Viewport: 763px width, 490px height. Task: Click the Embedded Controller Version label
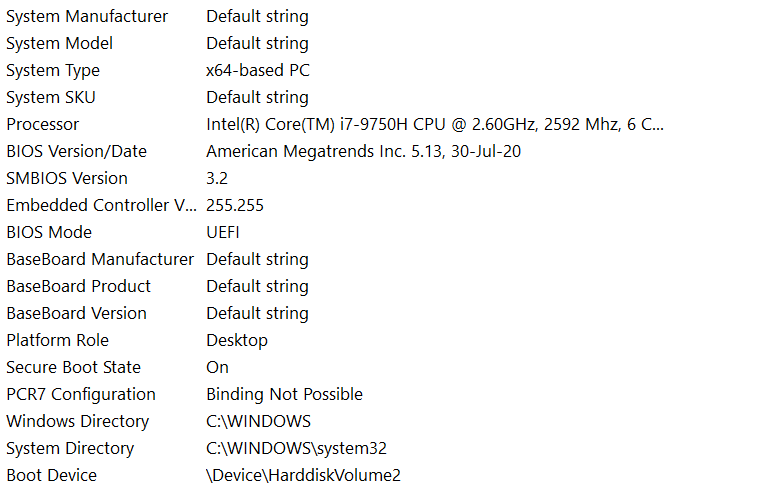[101, 205]
